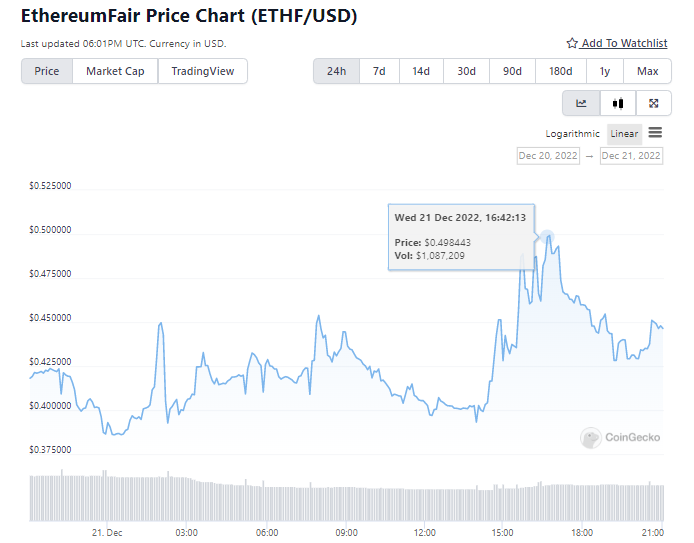Switch to the TradingView tab
The height and width of the screenshot is (543, 694).
point(203,71)
